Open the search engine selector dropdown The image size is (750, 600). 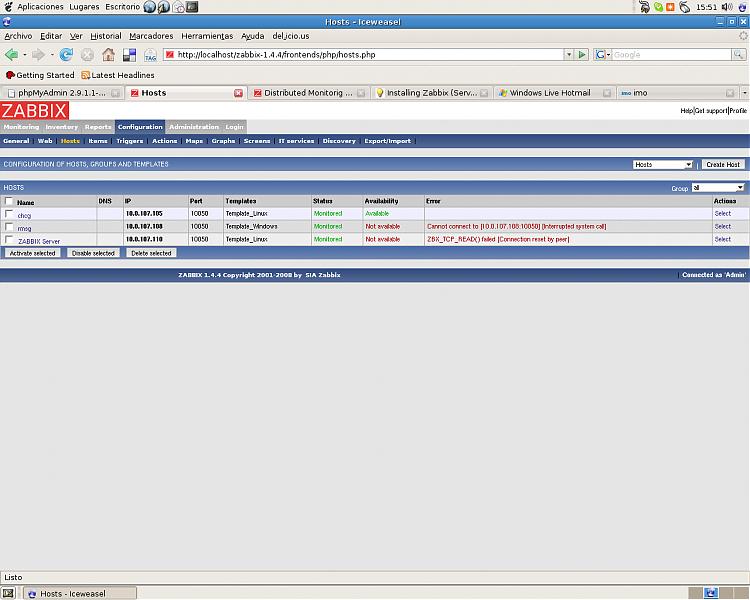point(603,55)
